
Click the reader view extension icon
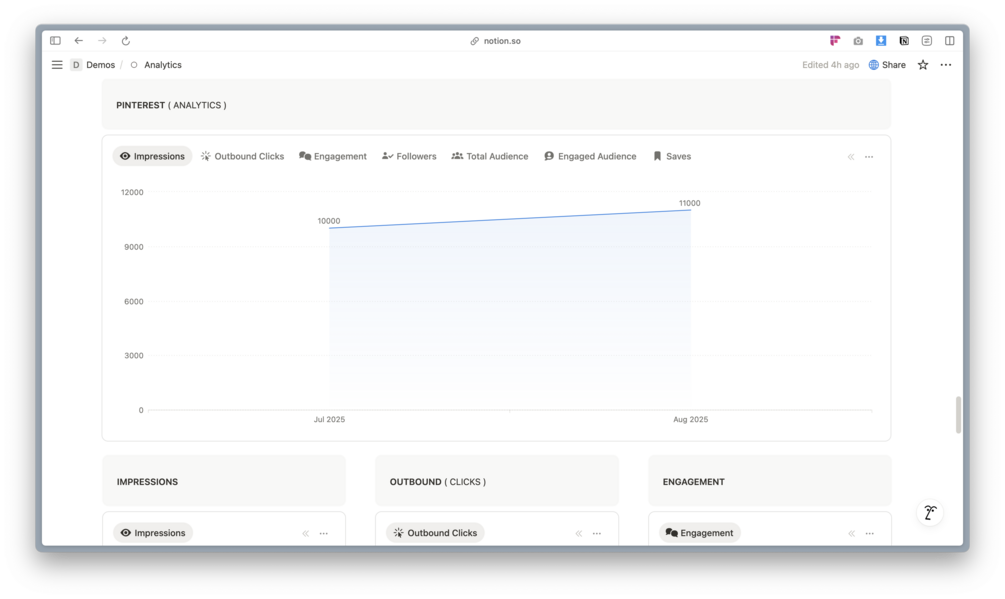(x=927, y=40)
